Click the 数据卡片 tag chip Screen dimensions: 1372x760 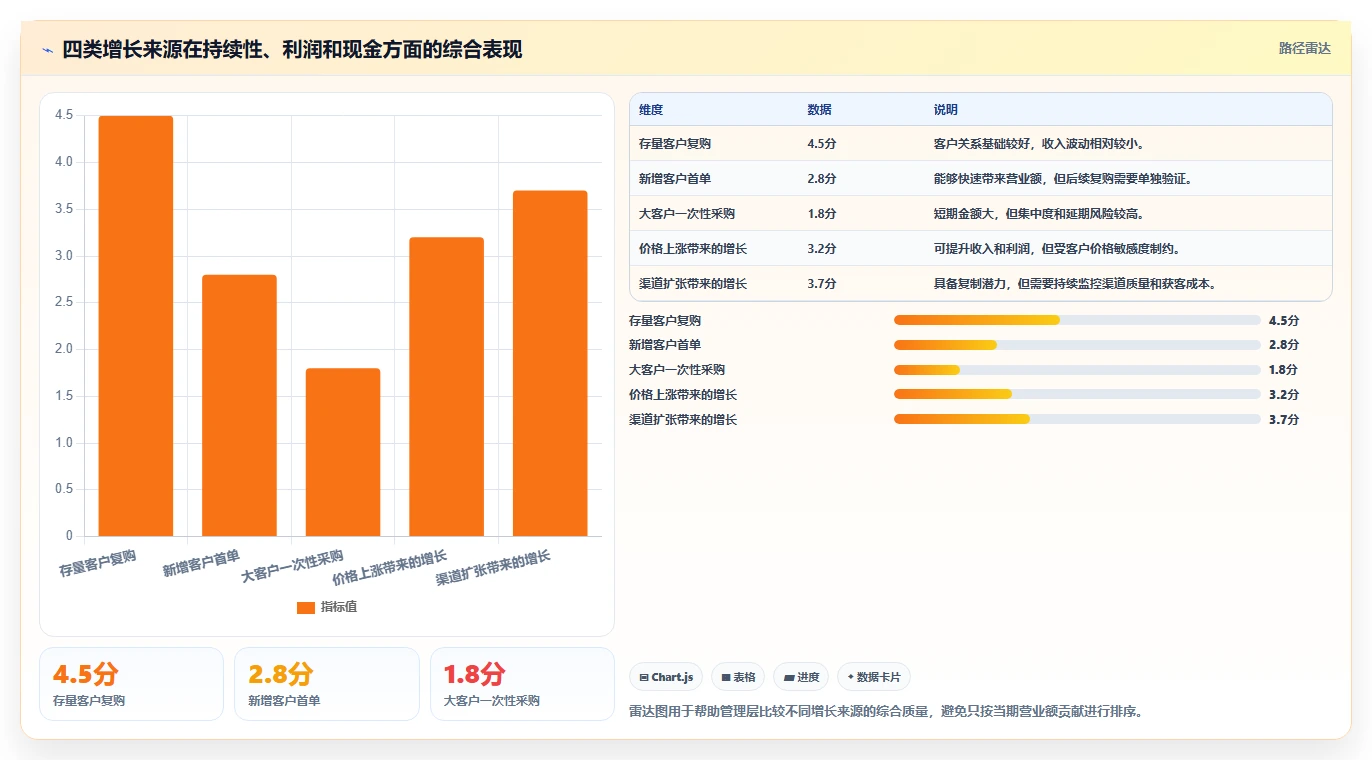point(874,677)
